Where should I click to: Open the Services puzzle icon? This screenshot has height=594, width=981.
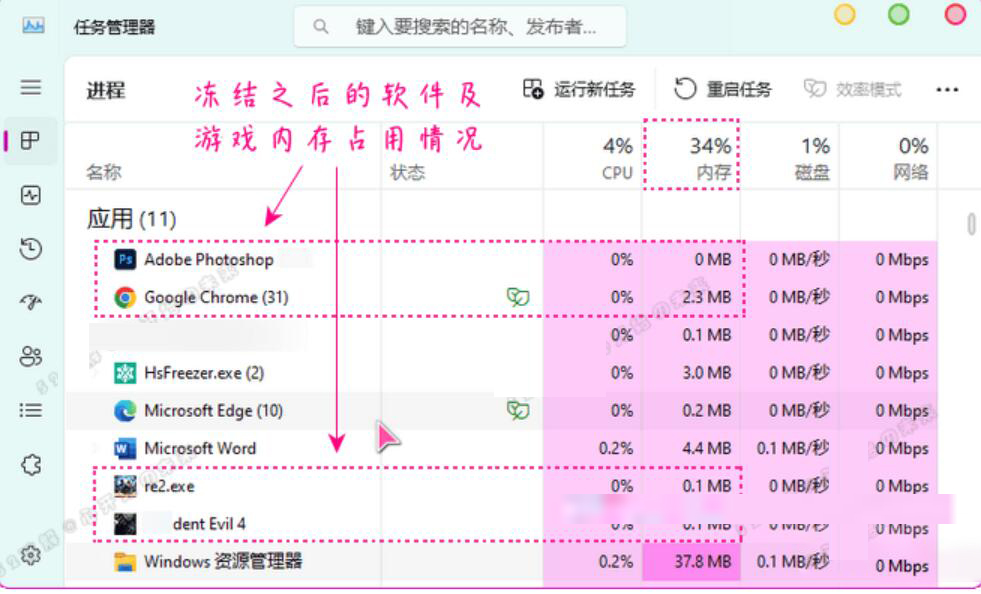31,465
